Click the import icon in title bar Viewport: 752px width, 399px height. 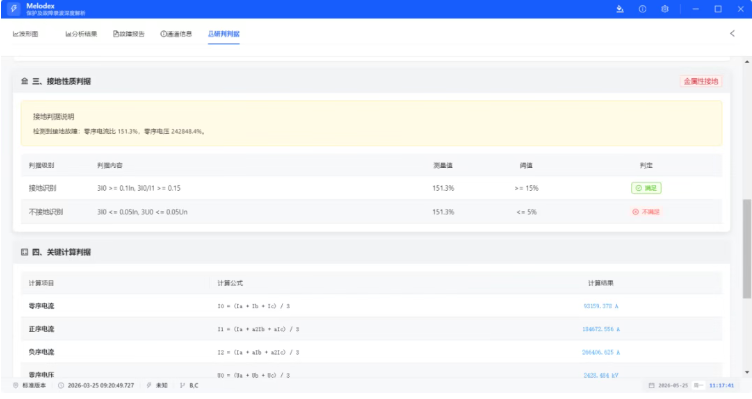click(620, 9)
